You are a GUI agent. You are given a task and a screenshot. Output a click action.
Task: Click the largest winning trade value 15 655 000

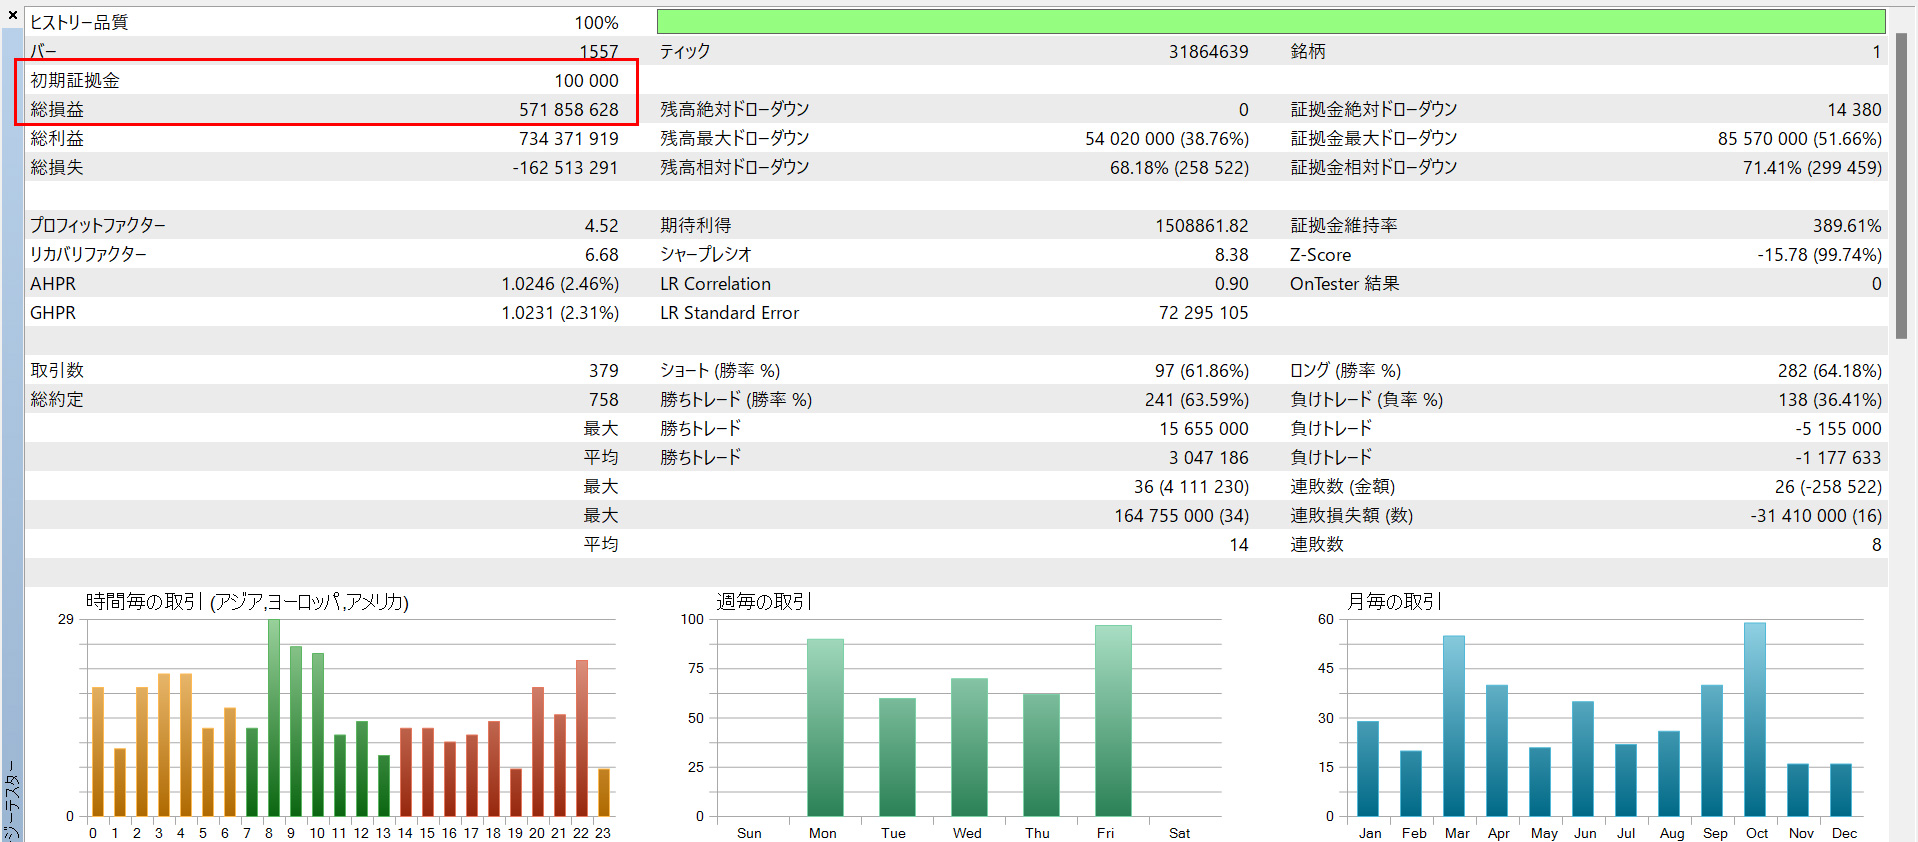[1204, 428]
